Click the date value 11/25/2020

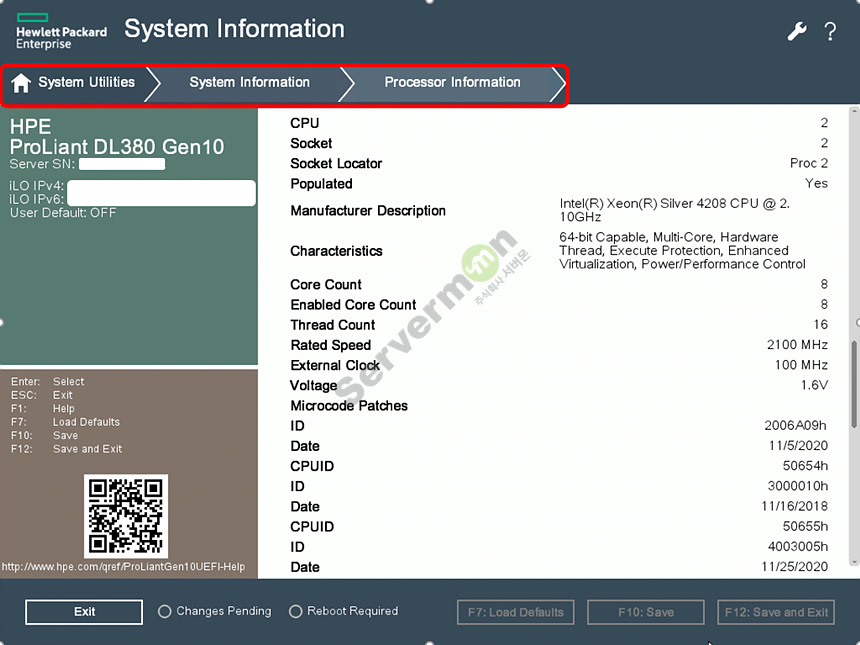(x=795, y=567)
